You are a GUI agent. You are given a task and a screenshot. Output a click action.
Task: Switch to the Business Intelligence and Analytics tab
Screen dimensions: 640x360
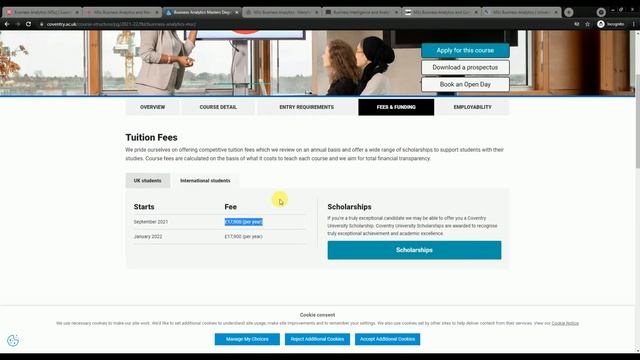(x=361, y=12)
